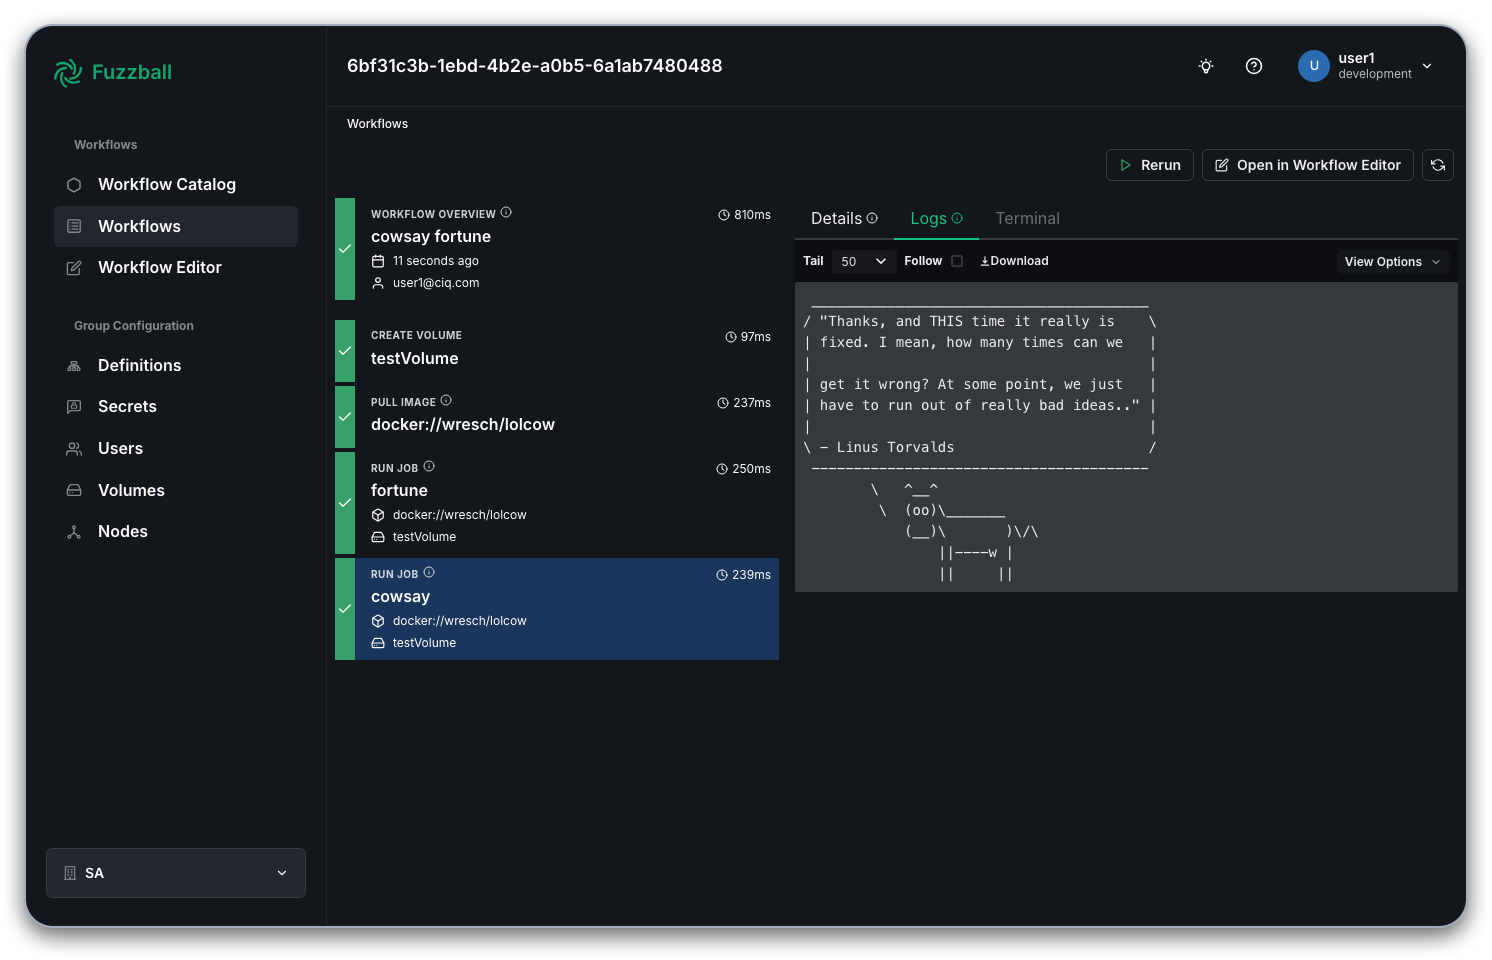Click the Definitions sidebar icon

(x=74, y=366)
